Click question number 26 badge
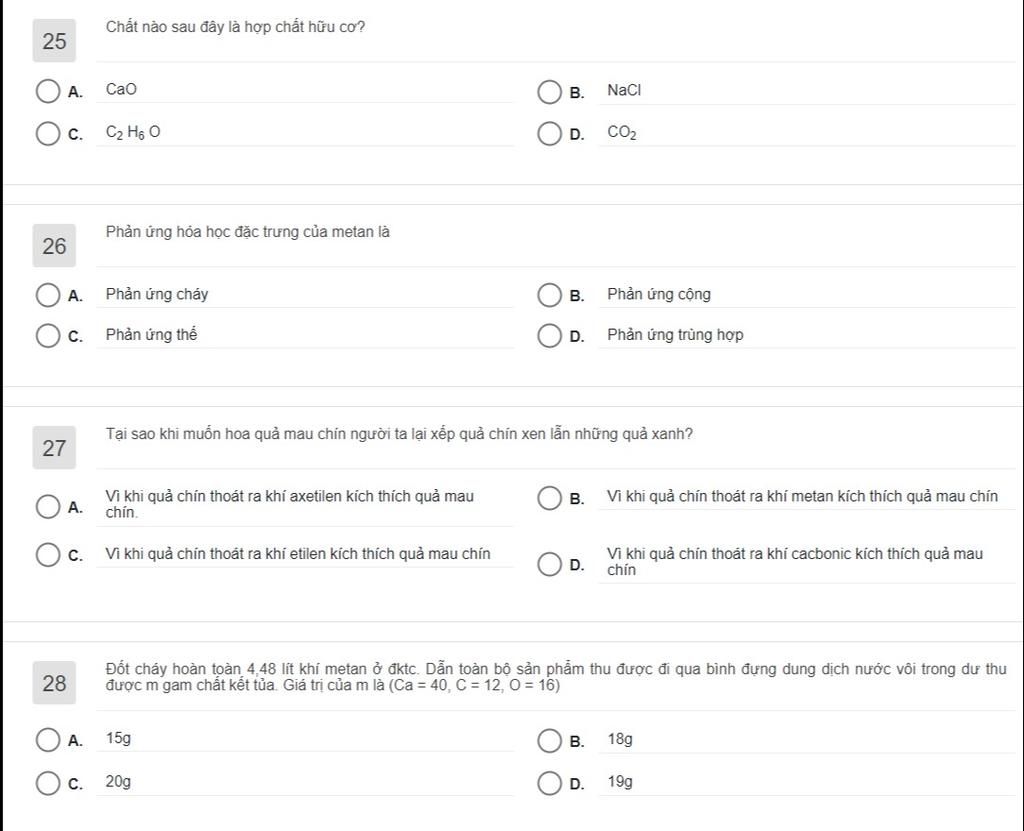The height and width of the screenshot is (831, 1024). (54, 246)
